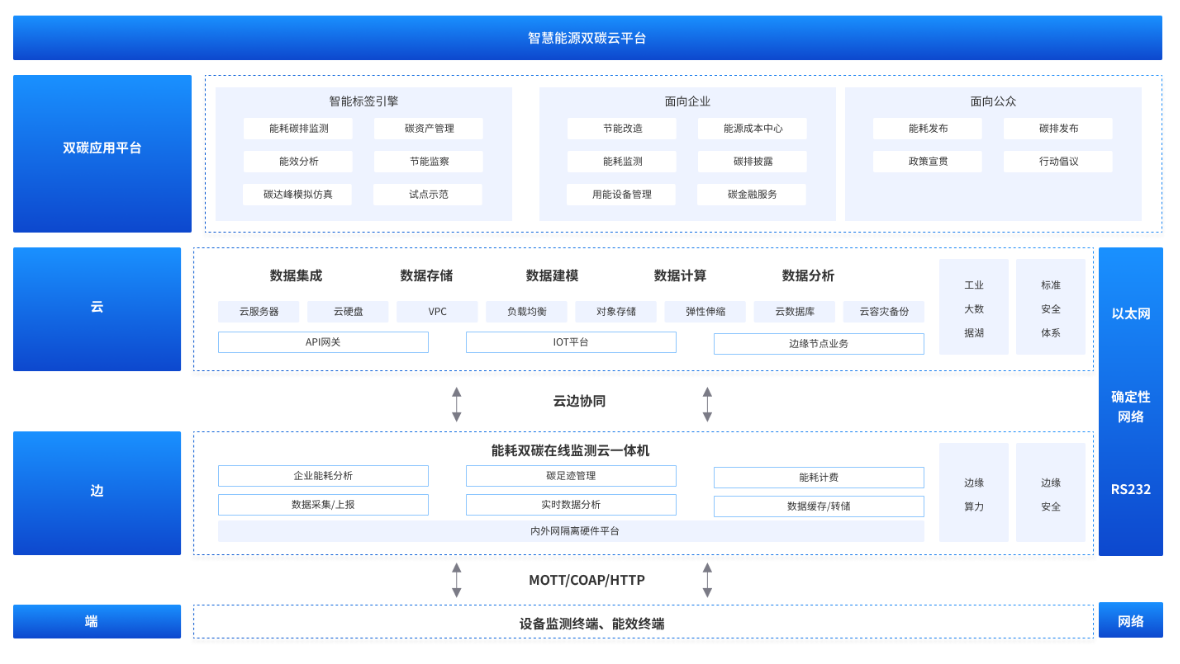The height and width of the screenshot is (664, 1180).
Task: Click the 工业大数据湖 panel
Action: point(974,307)
